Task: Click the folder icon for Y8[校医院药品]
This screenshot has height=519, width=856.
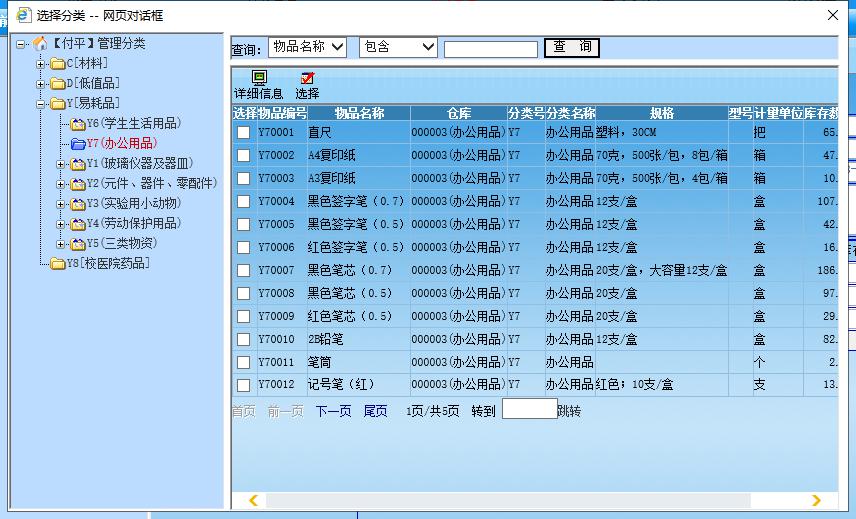Action: [58, 264]
